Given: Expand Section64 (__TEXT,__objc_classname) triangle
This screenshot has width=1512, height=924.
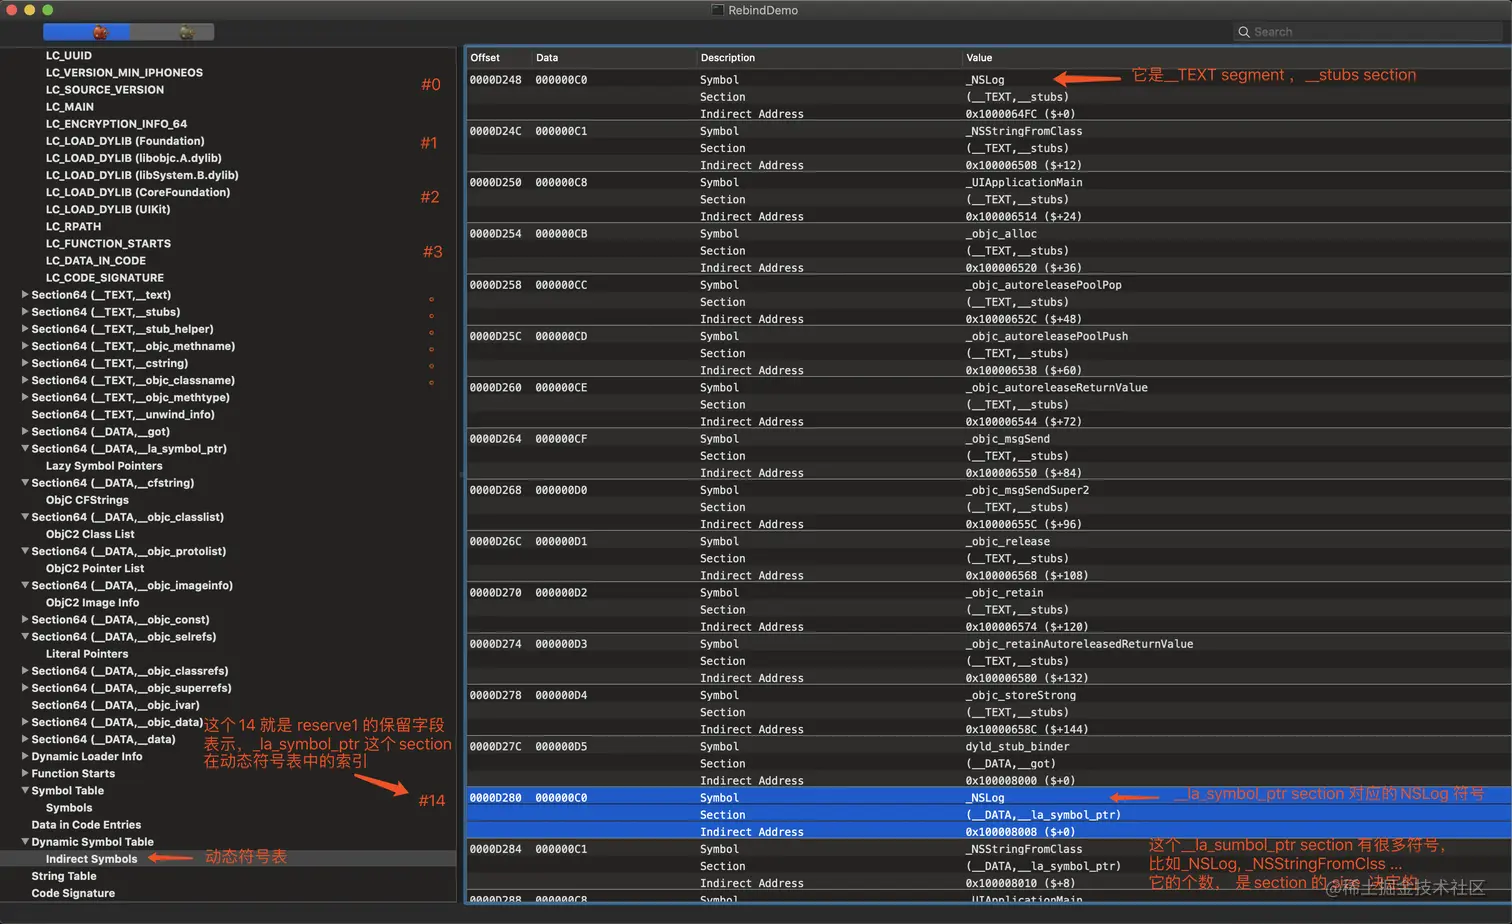Looking at the screenshot, I should coord(25,380).
